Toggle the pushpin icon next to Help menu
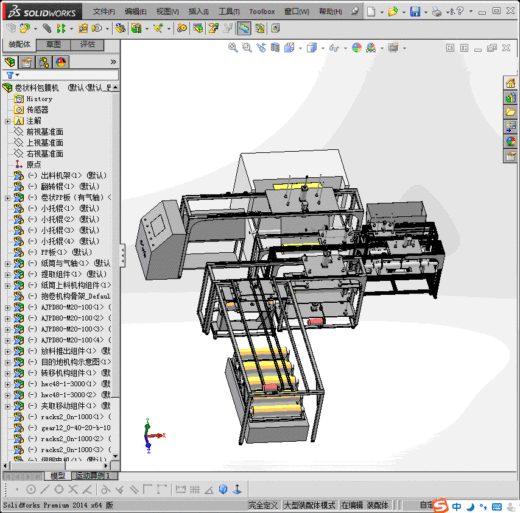This screenshot has width=520, height=513. click(355, 12)
